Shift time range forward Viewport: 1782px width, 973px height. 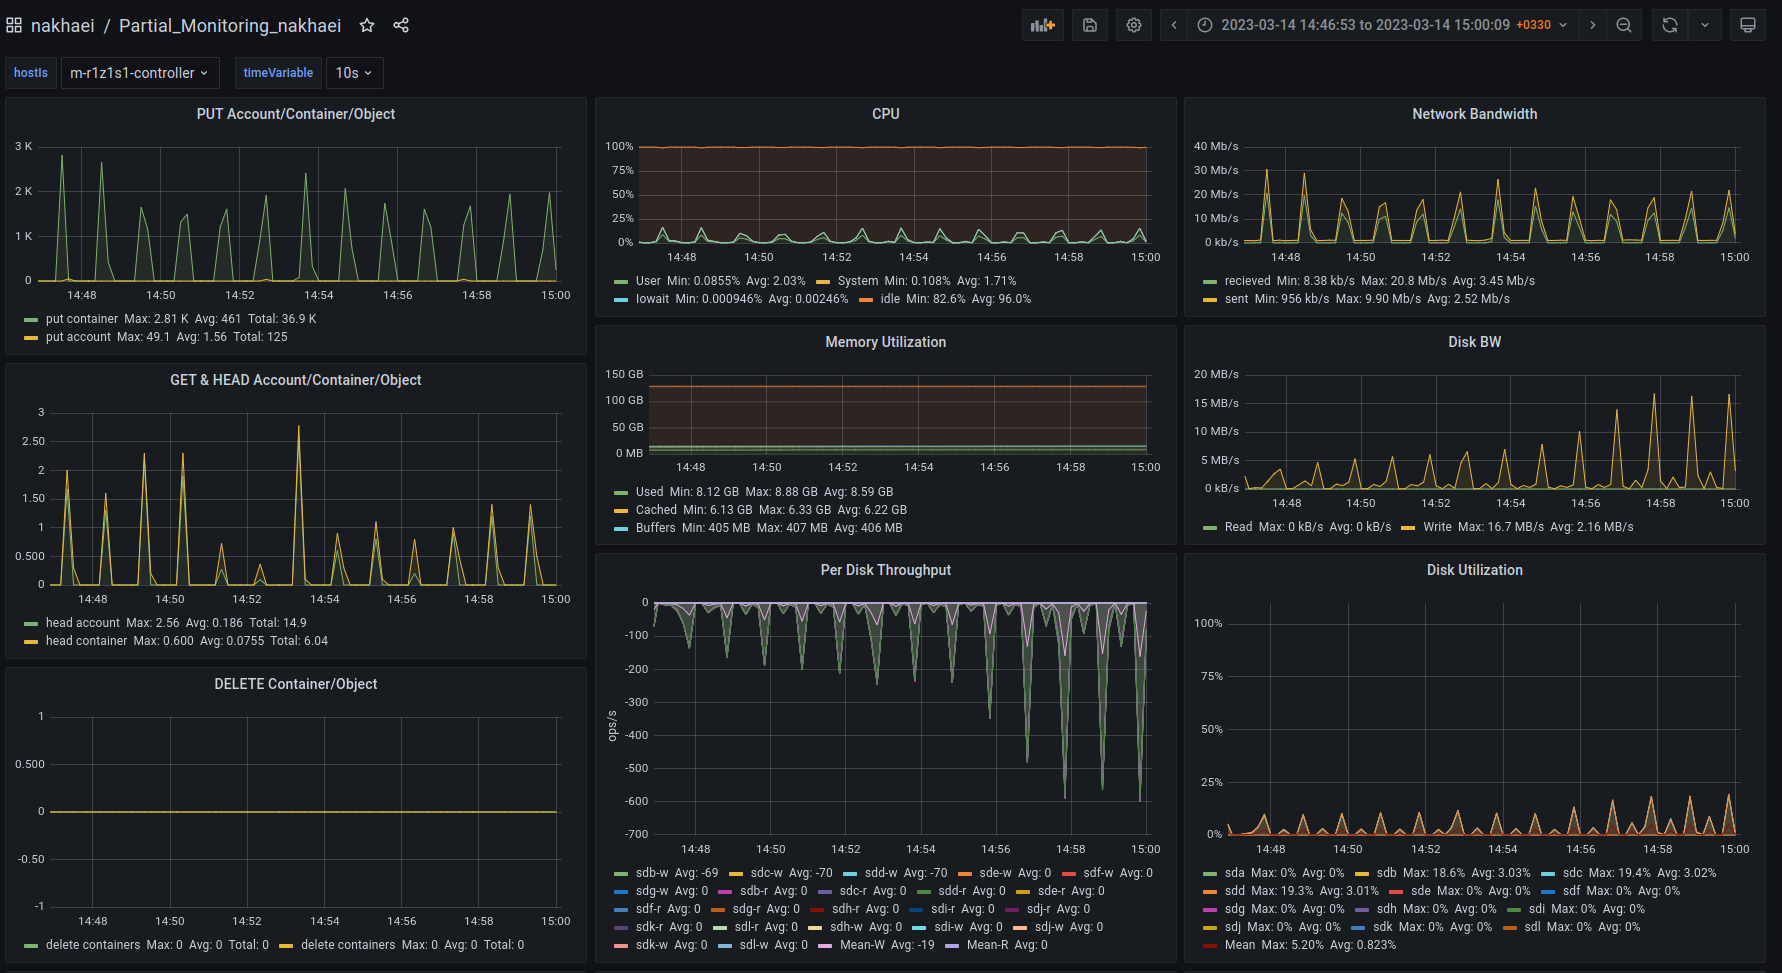point(1593,25)
